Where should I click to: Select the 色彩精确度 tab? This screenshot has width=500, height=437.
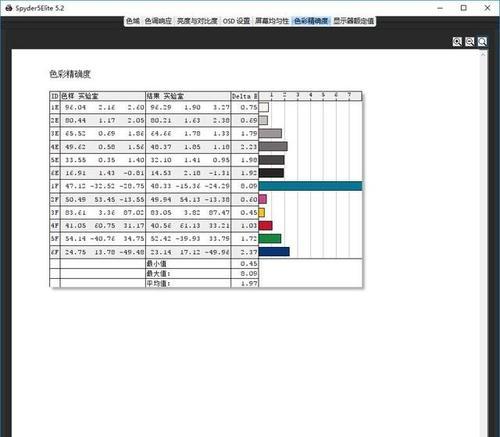pyautogui.click(x=311, y=21)
